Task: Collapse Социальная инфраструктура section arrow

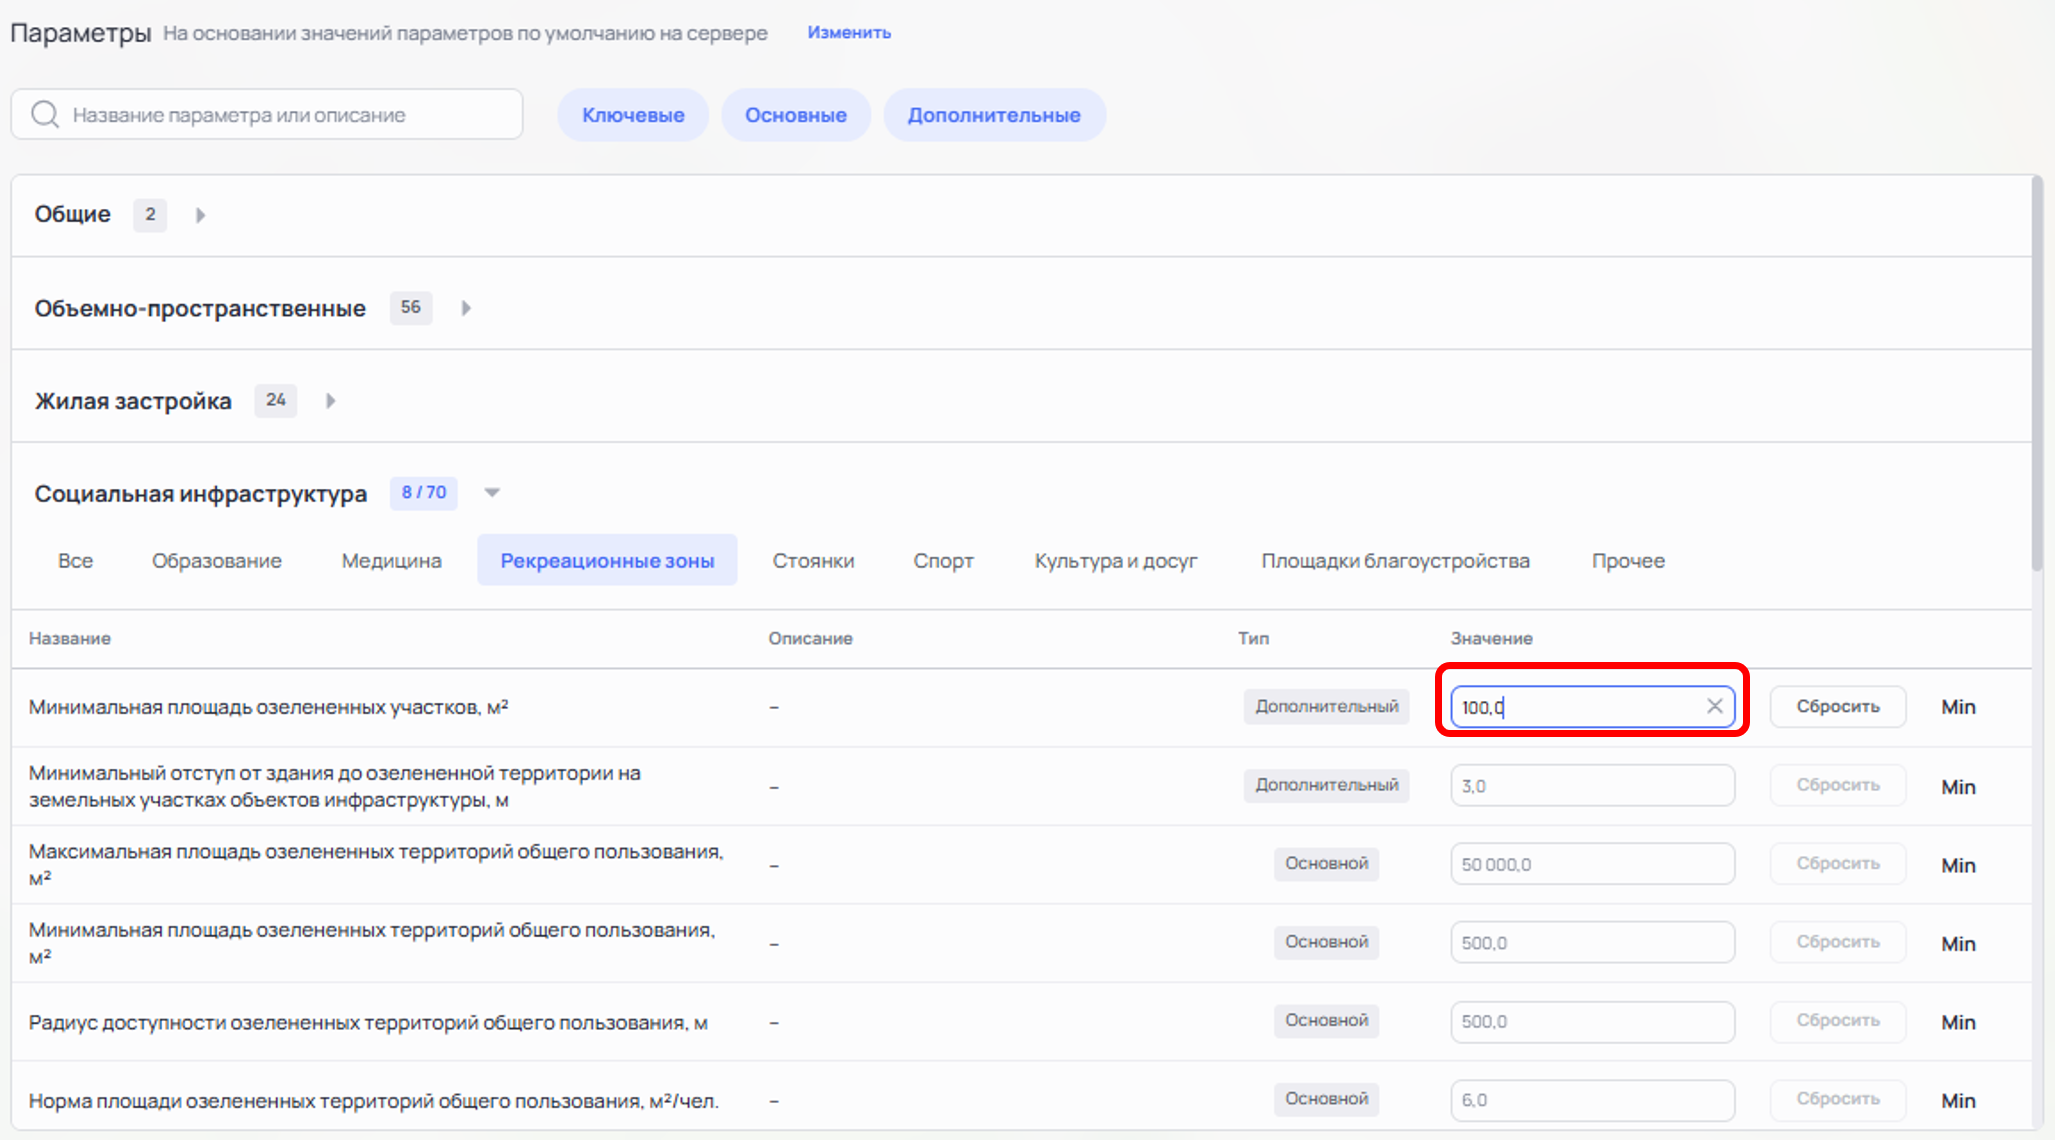Action: [492, 493]
